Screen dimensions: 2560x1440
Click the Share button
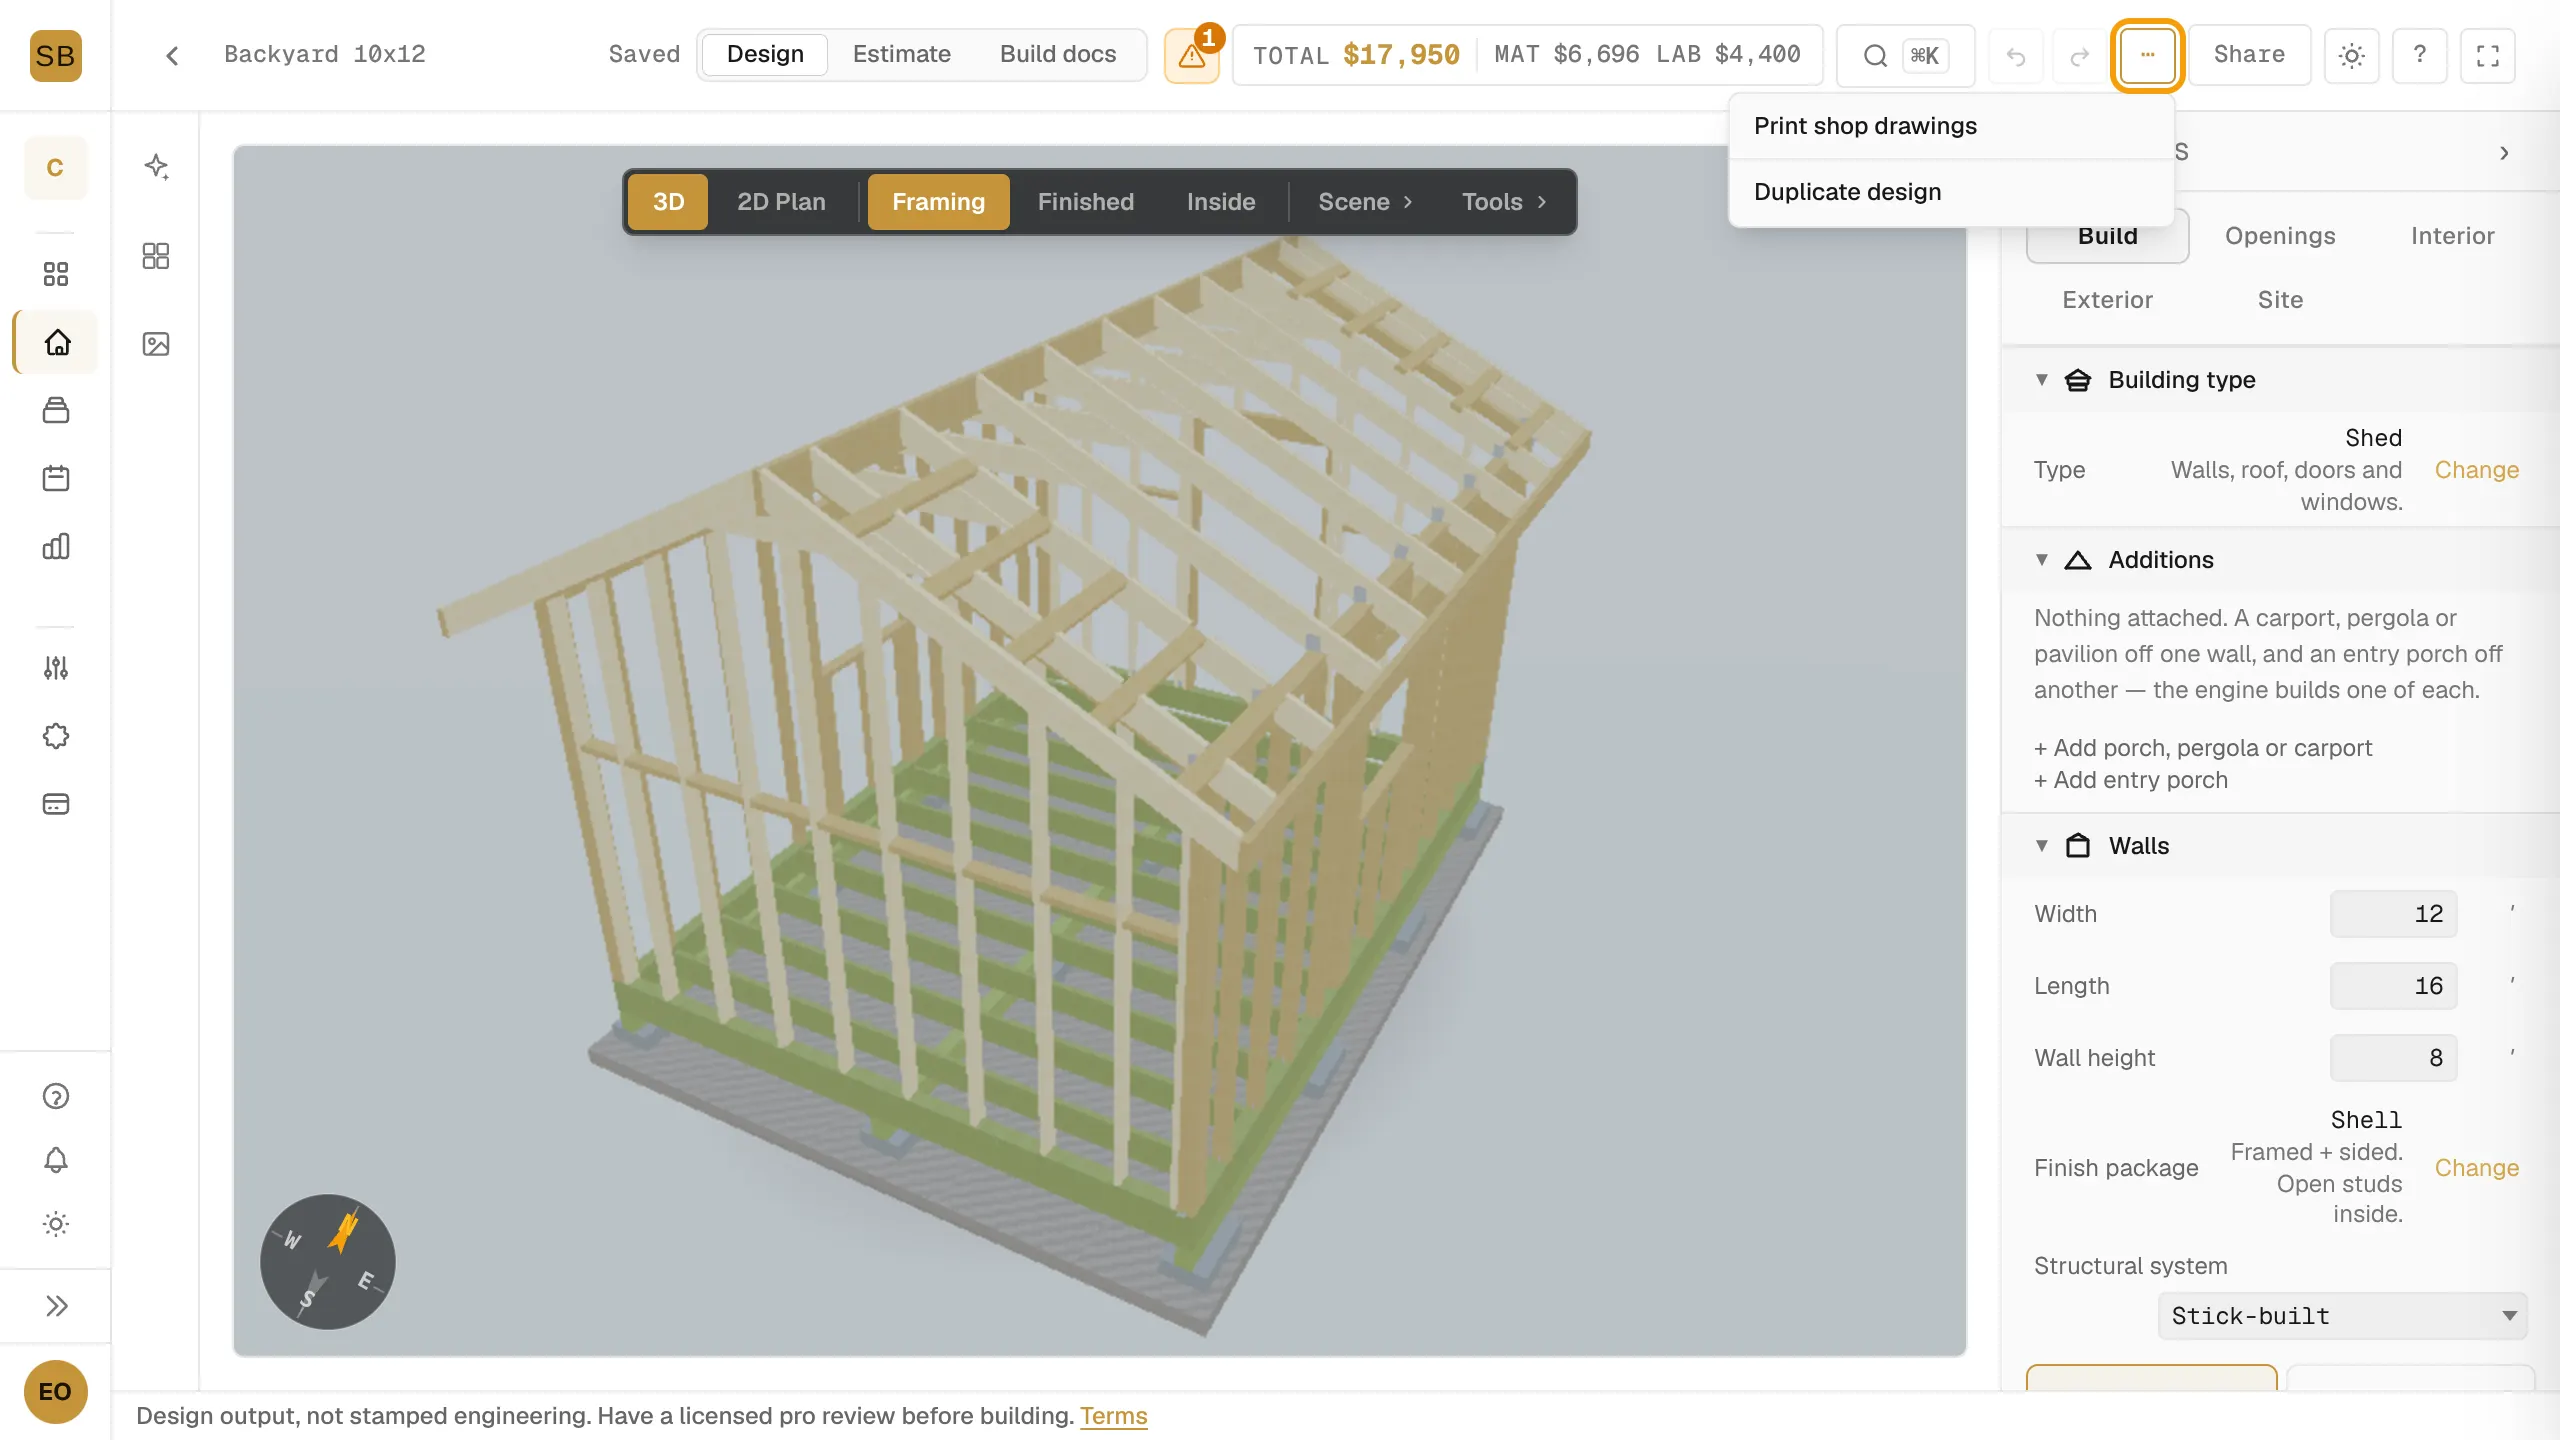click(x=2249, y=55)
